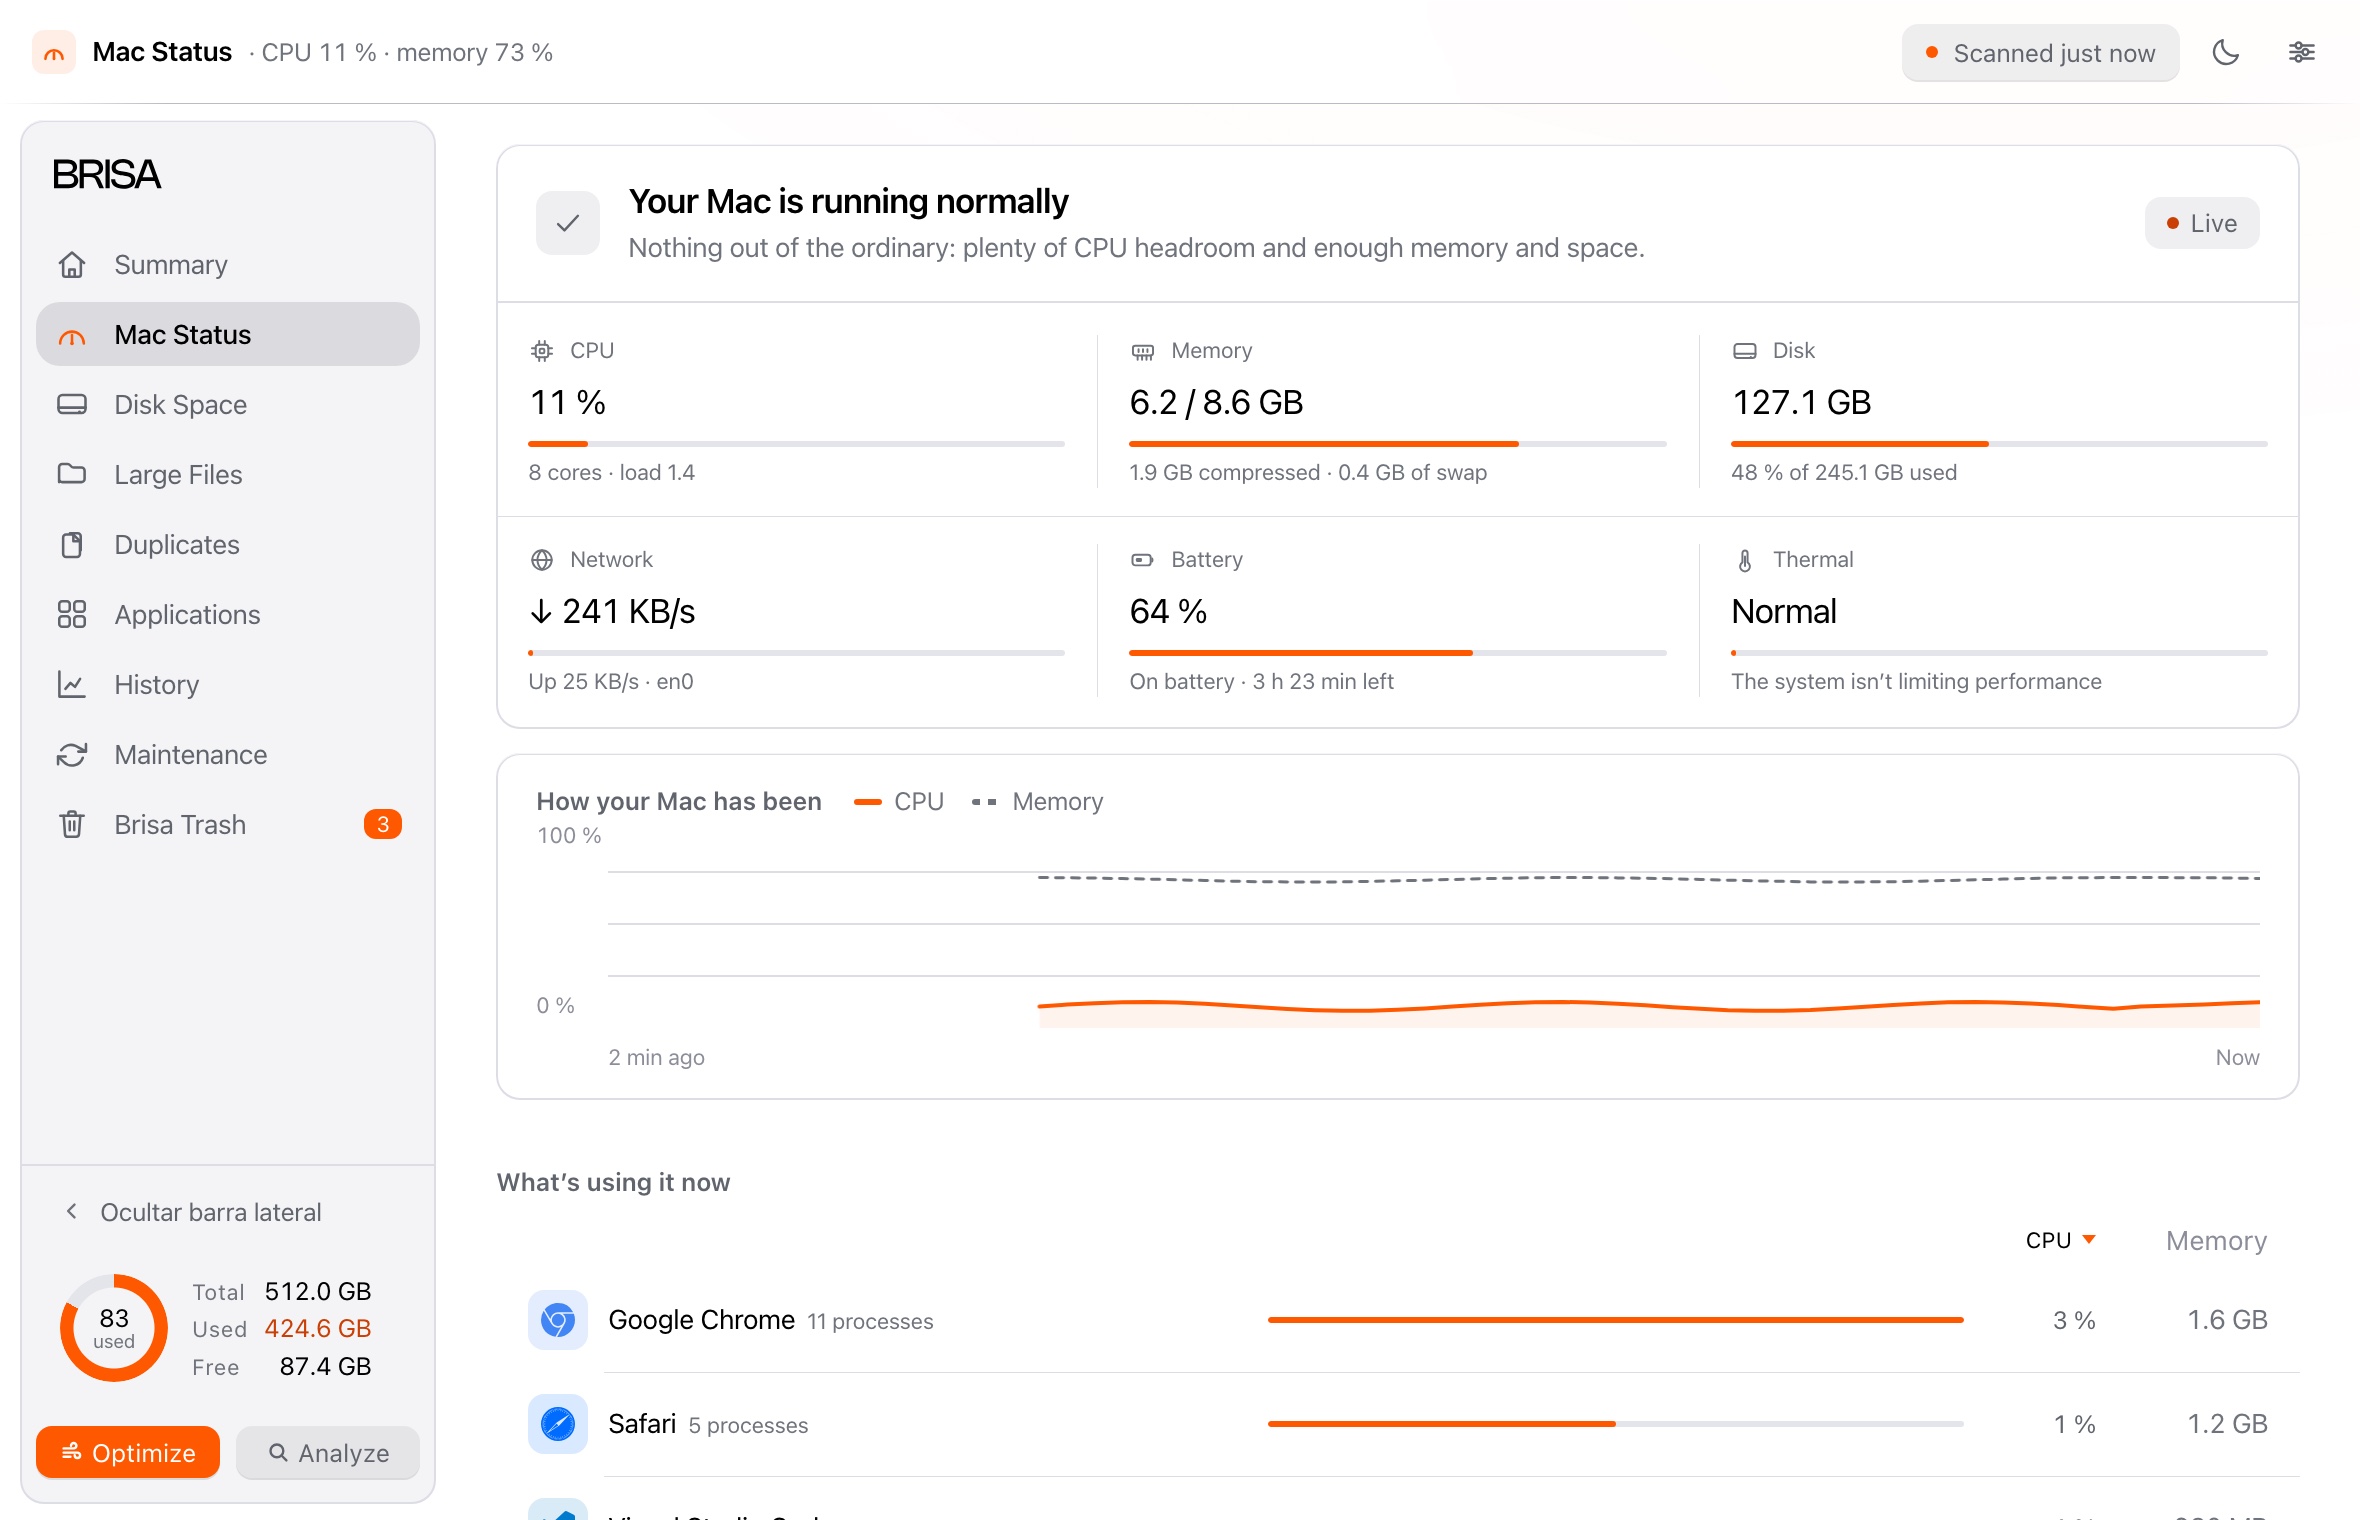Open Large Files section
The image size is (2360, 1520).
click(x=228, y=475)
